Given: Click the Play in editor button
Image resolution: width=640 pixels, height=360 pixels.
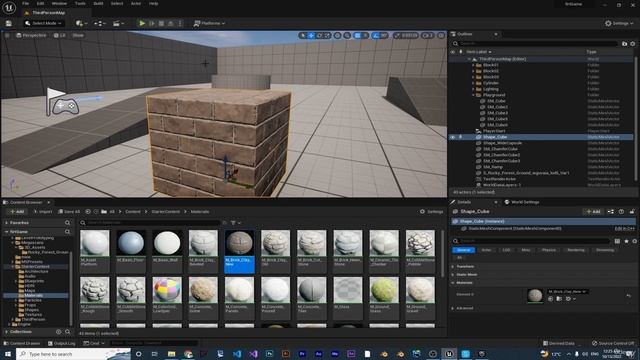Looking at the screenshot, I should [142, 23].
